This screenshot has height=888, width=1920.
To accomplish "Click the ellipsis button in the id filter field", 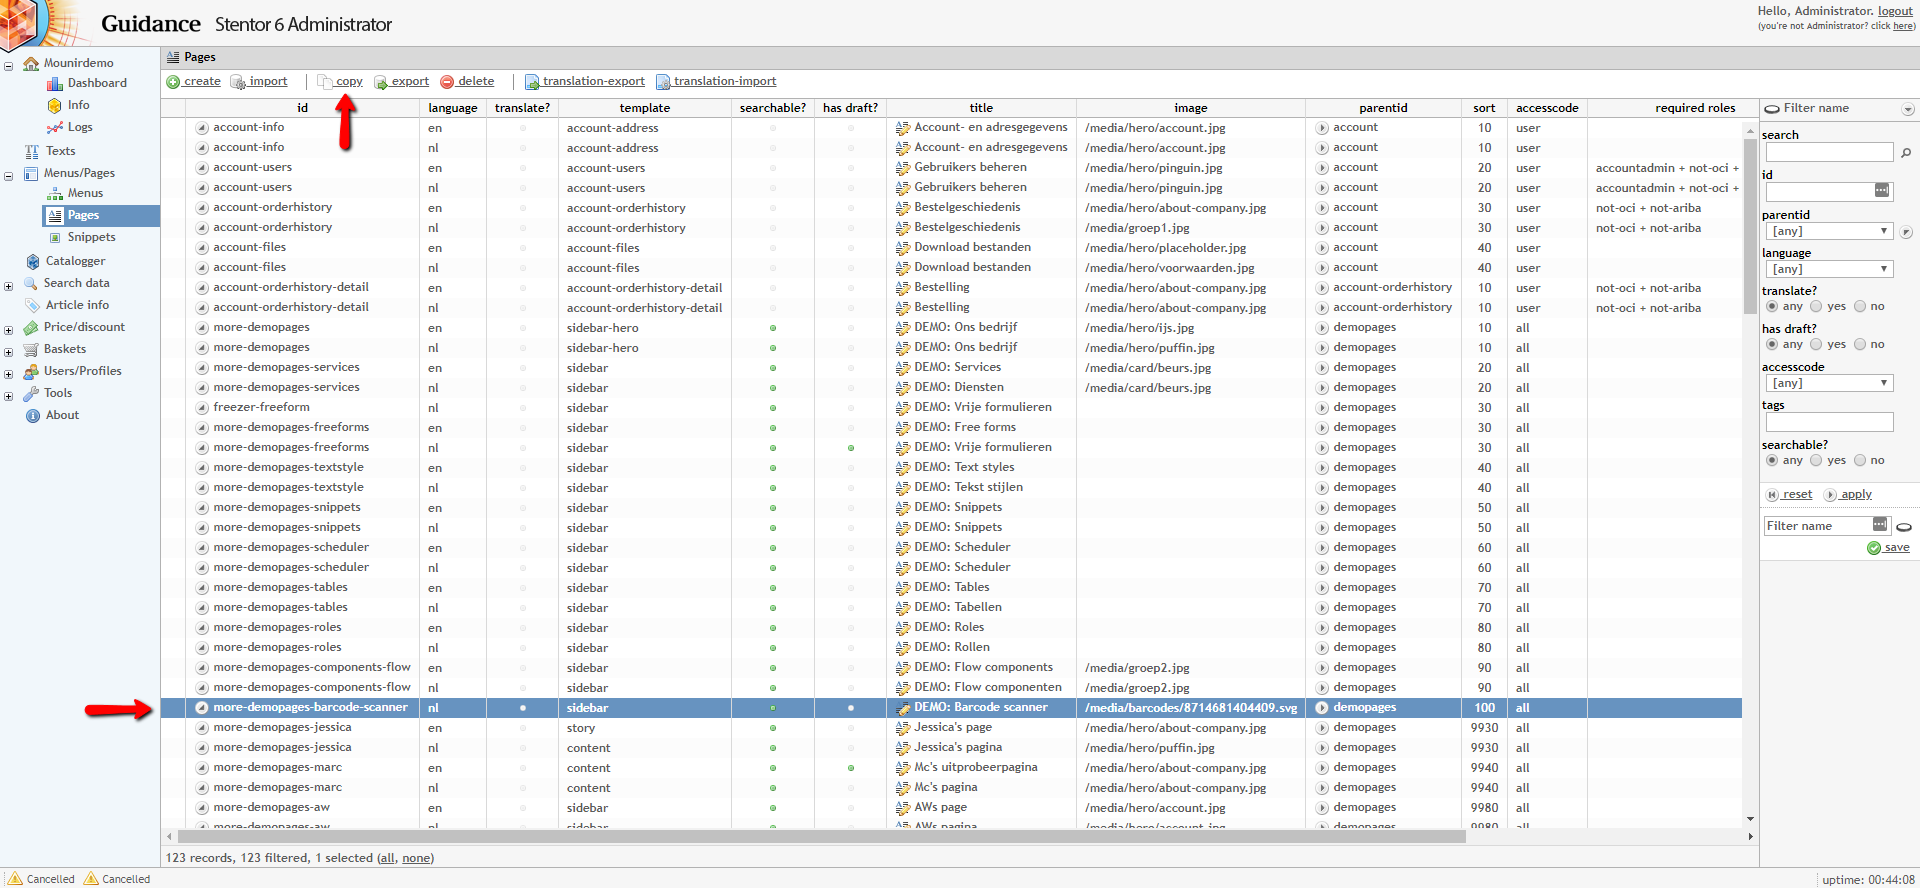I will tap(1882, 191).
